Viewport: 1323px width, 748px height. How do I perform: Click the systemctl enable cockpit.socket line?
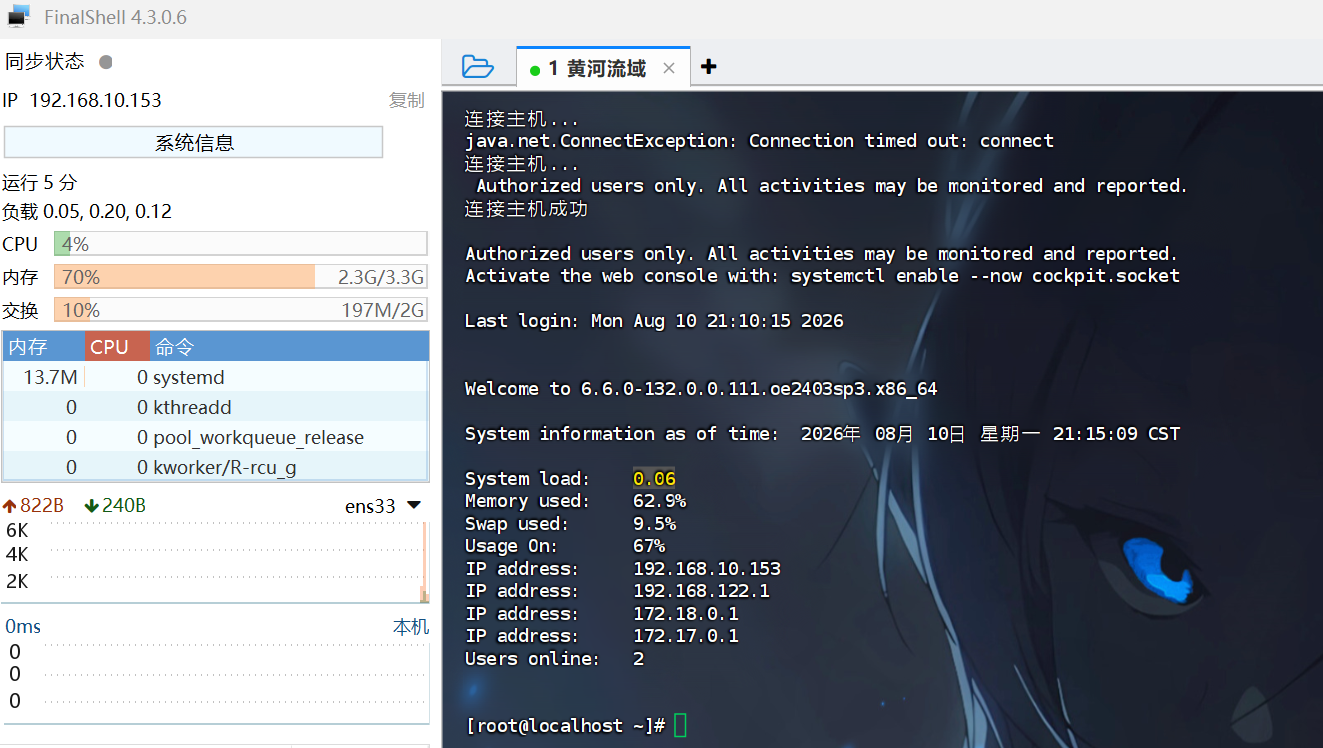tap(822, 276)
